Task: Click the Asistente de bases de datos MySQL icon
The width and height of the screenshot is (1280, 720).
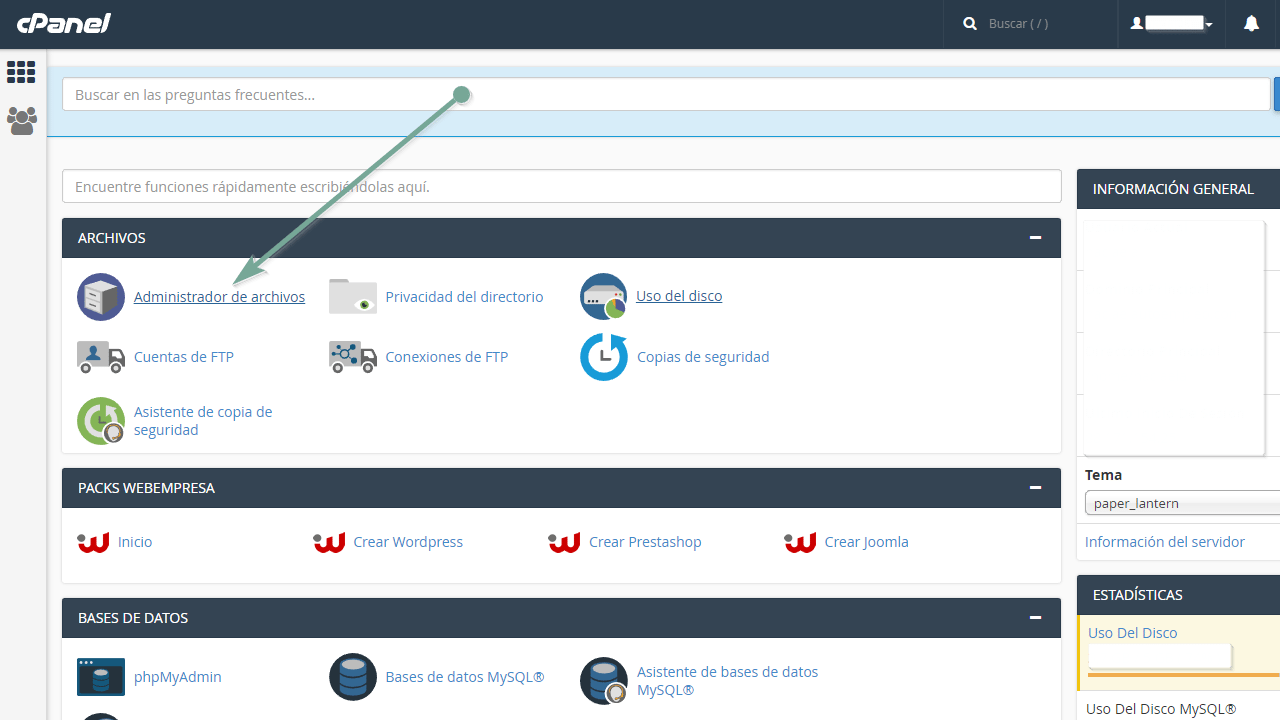Action: [x=604, y=681]
